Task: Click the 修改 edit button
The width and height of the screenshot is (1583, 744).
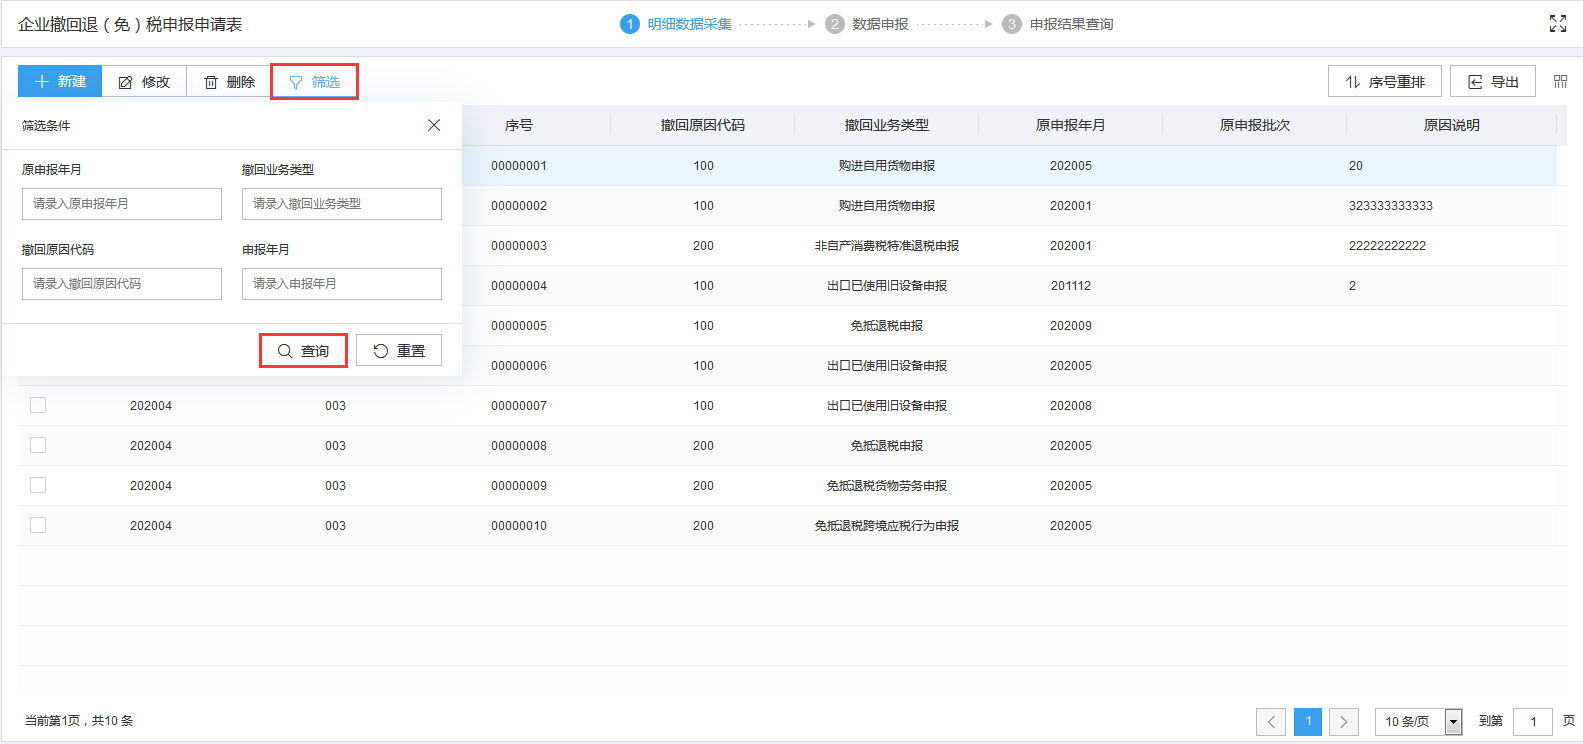Action: pyautogui.click(x=144, y=82)
